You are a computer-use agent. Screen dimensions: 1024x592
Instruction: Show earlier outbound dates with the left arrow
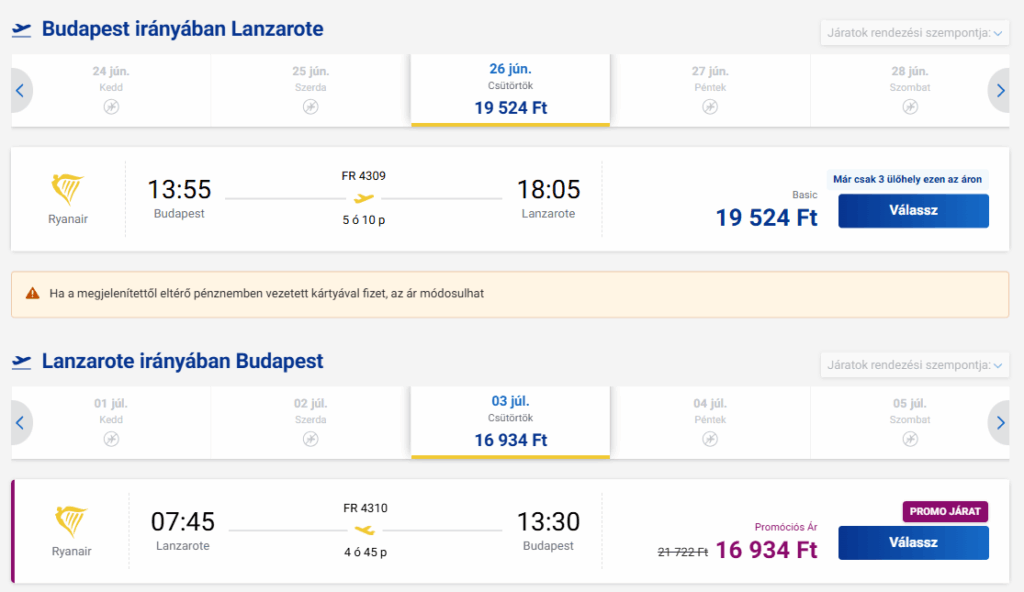pyautogui.click(x=21, y=90)
